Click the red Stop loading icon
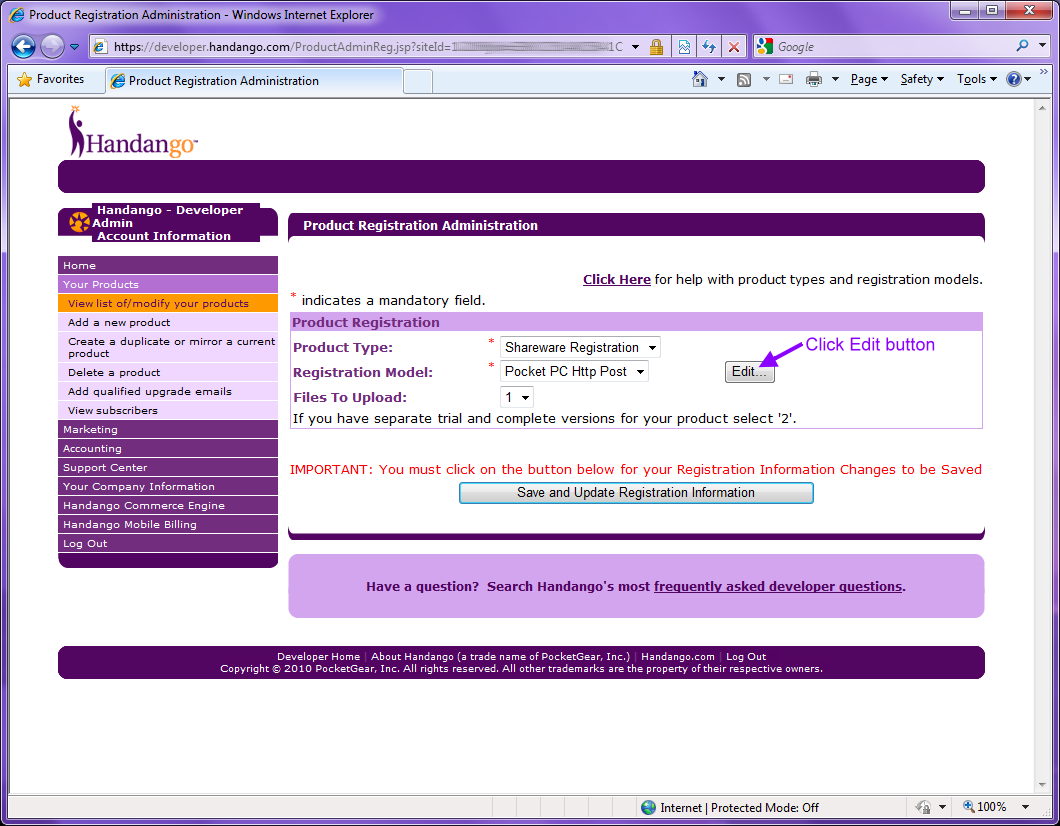This screenshot has width=1060, height=826. (733, 47)
